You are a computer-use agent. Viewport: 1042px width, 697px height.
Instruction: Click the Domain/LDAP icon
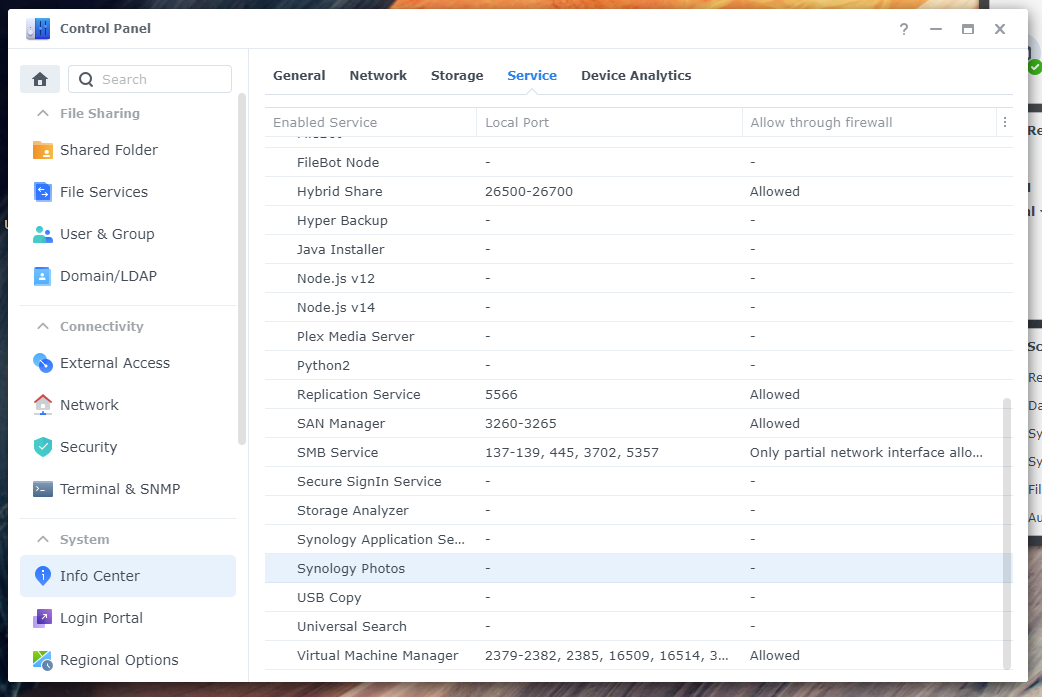[43, 276]
